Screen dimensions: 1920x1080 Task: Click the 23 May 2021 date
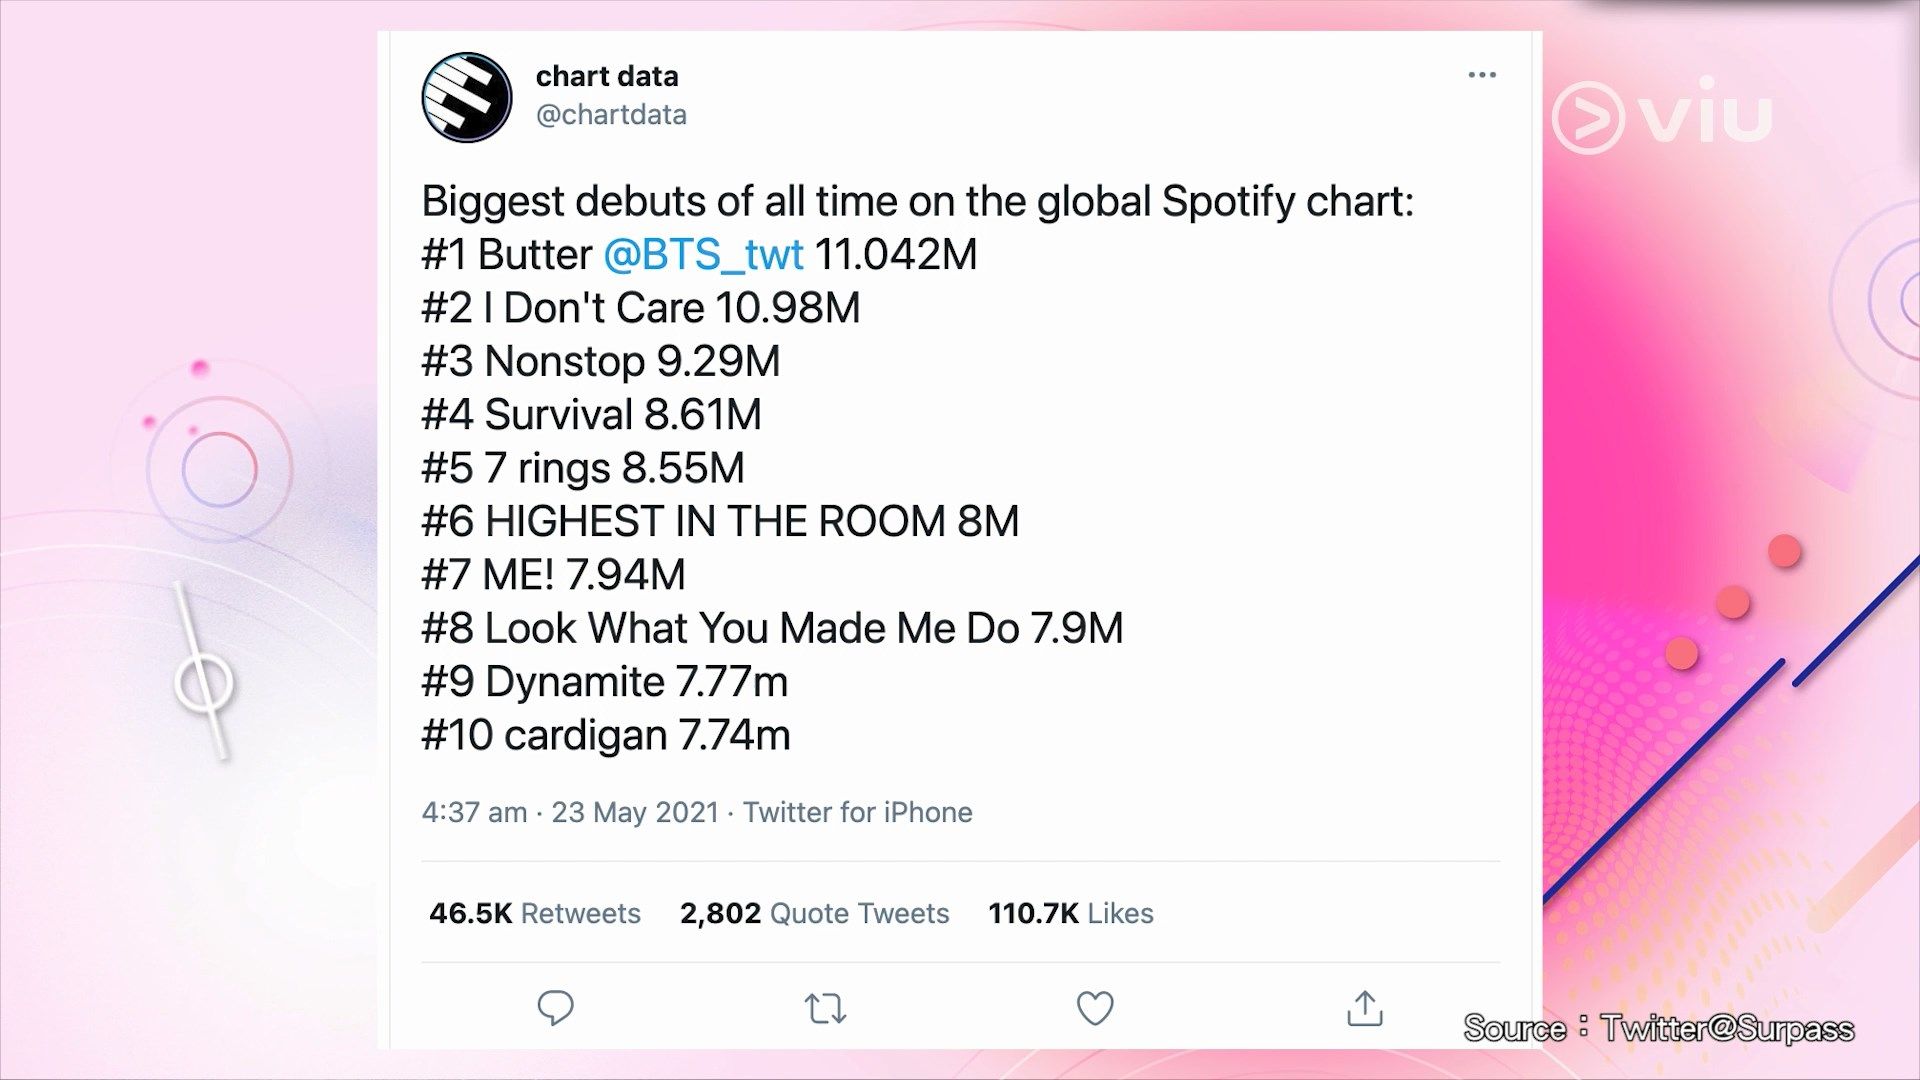pyautogui.click(x=635, y=812)
